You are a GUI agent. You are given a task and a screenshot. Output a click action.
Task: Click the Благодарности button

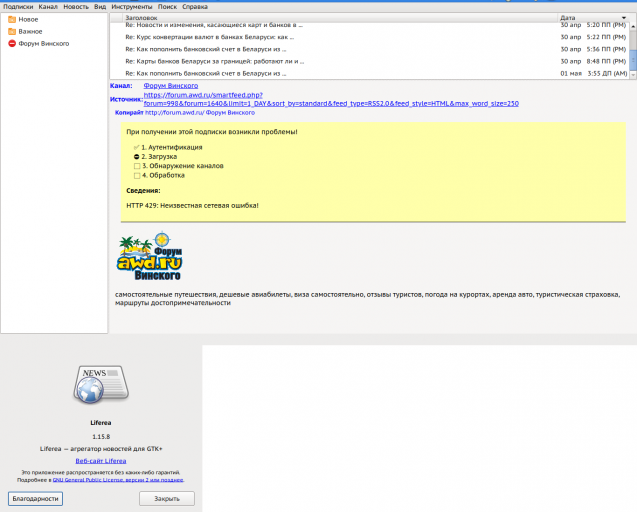35,499
